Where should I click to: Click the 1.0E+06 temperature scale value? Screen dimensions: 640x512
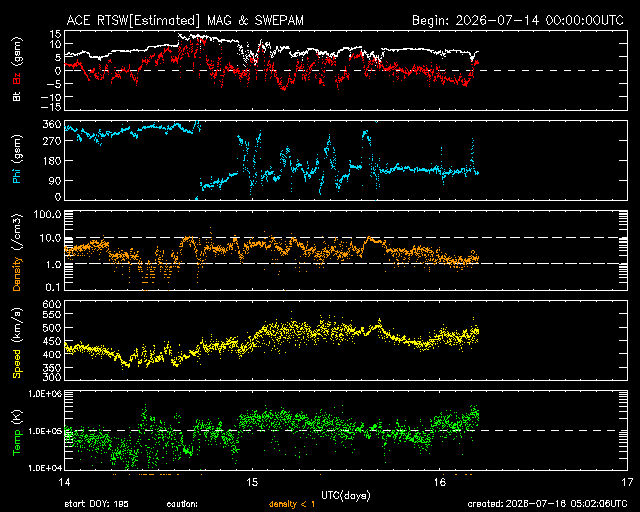click(45, 394)
